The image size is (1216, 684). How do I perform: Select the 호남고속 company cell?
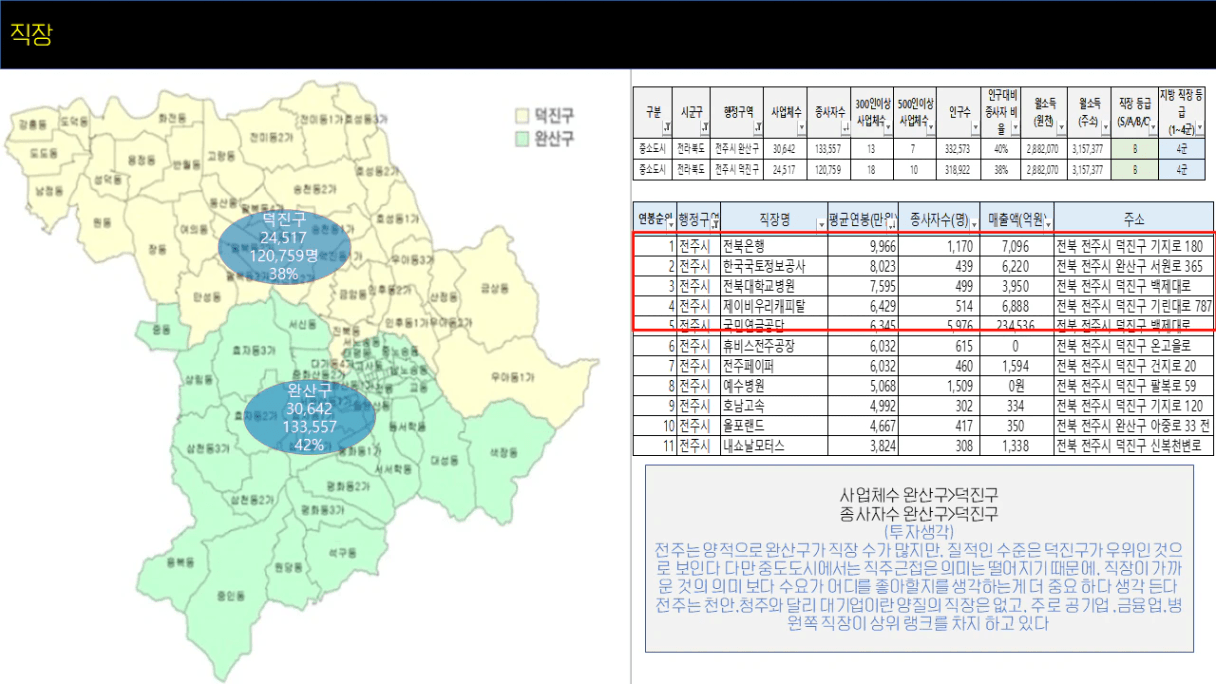pyautogui.click(x=773, y=406)
